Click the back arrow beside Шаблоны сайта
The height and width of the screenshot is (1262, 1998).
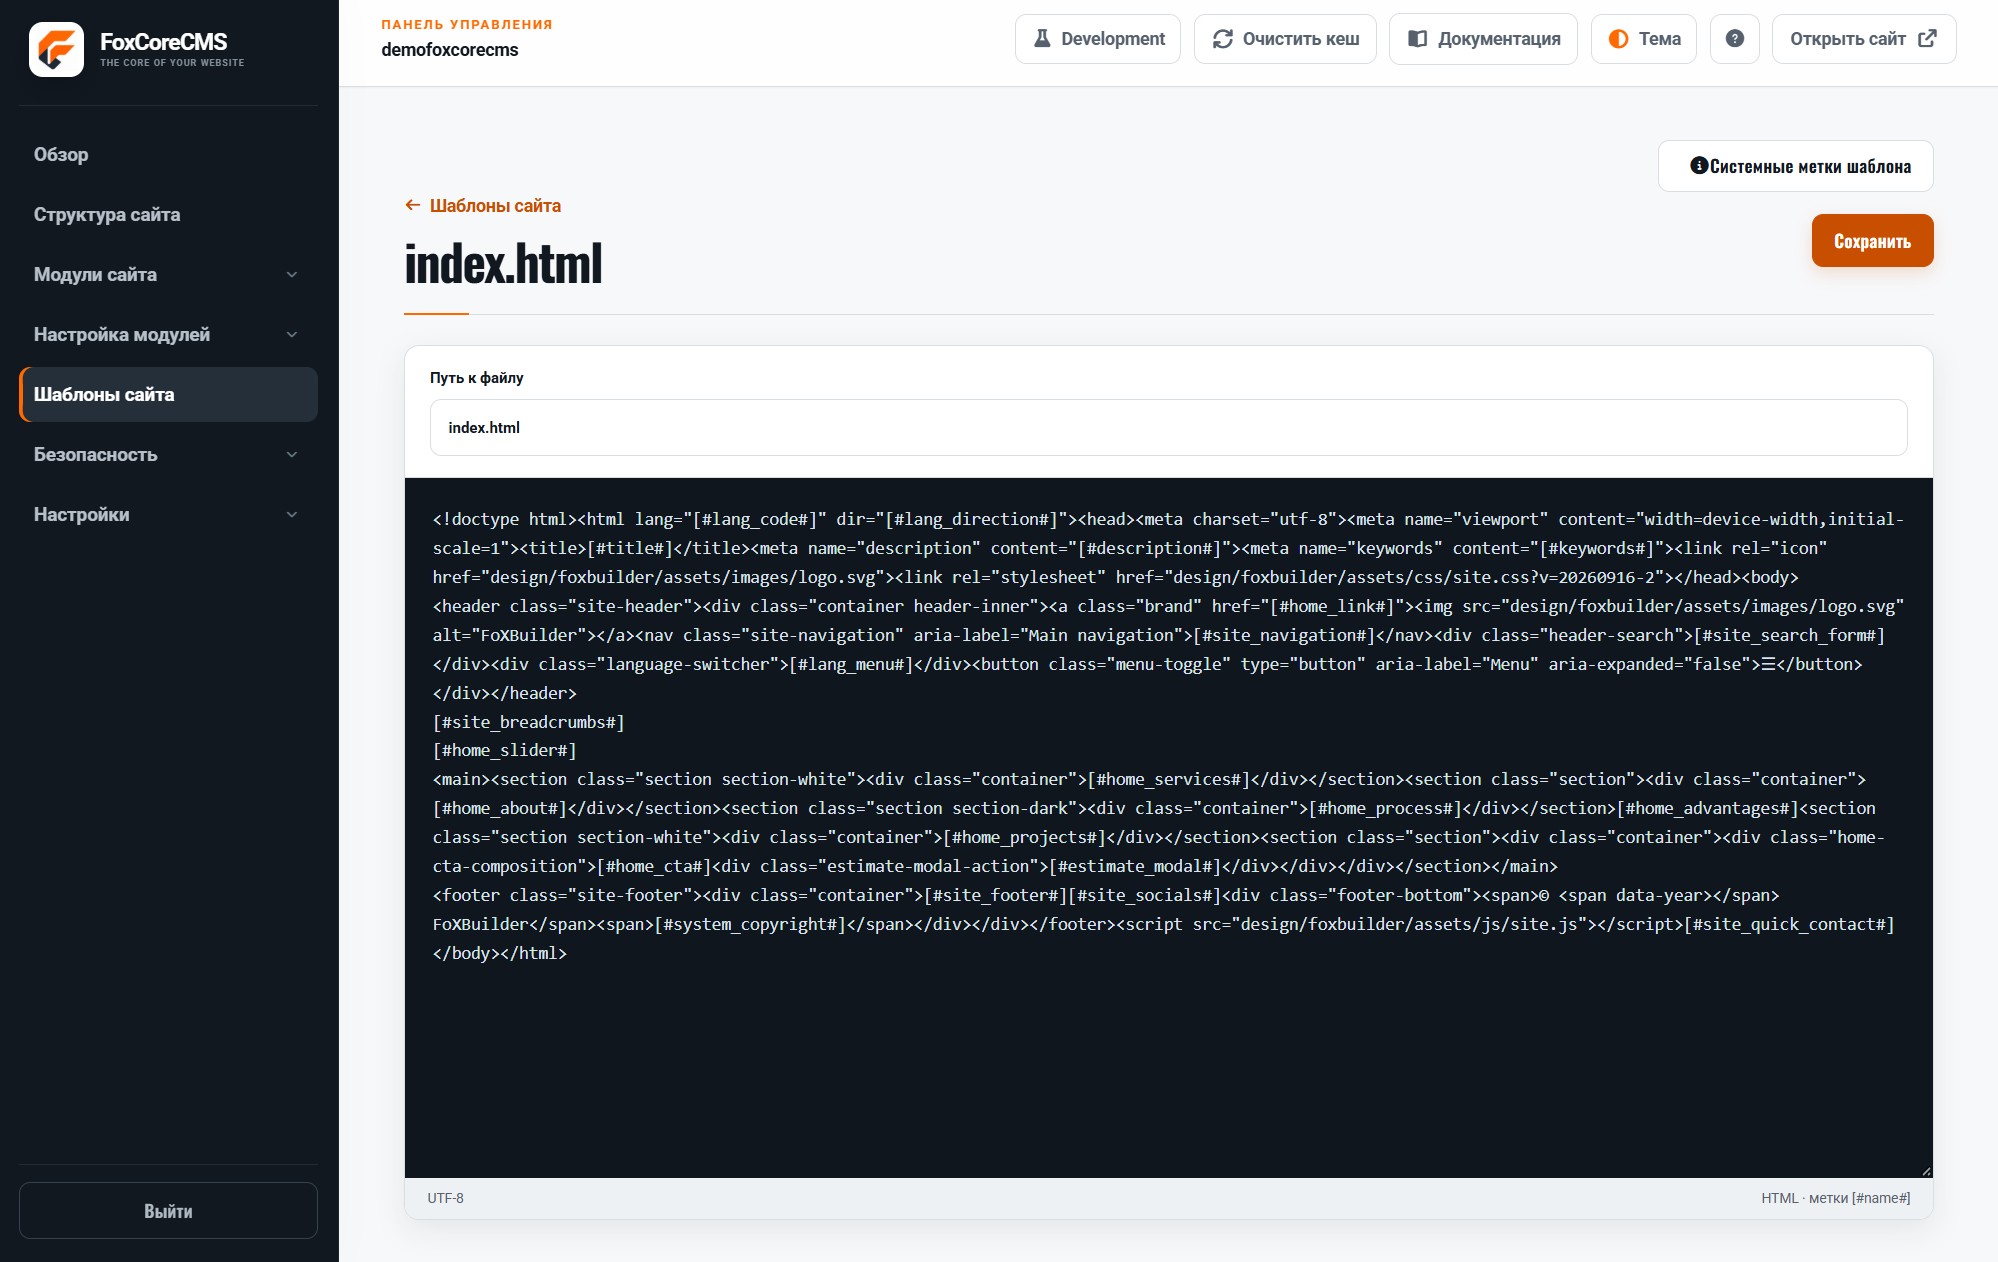coord(412,205)
